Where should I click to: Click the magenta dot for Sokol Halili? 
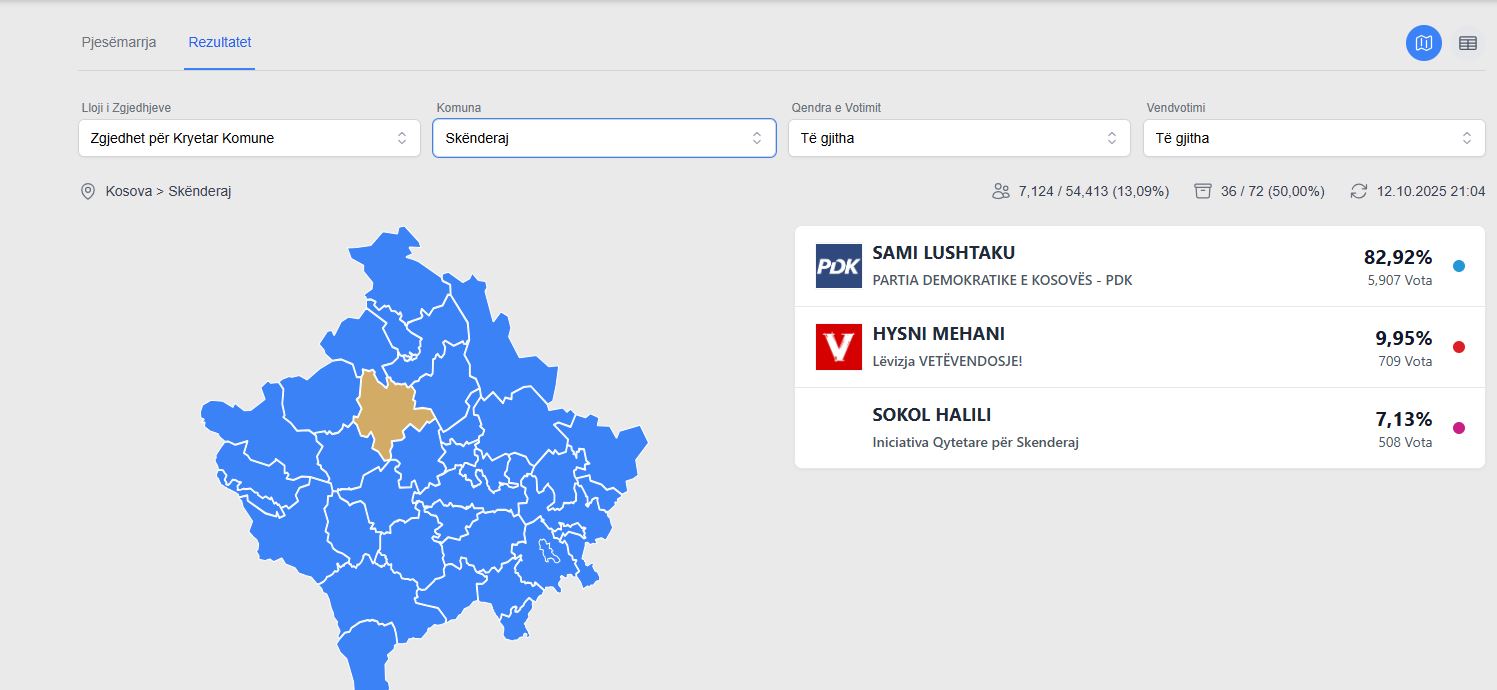click(1458, 428)
